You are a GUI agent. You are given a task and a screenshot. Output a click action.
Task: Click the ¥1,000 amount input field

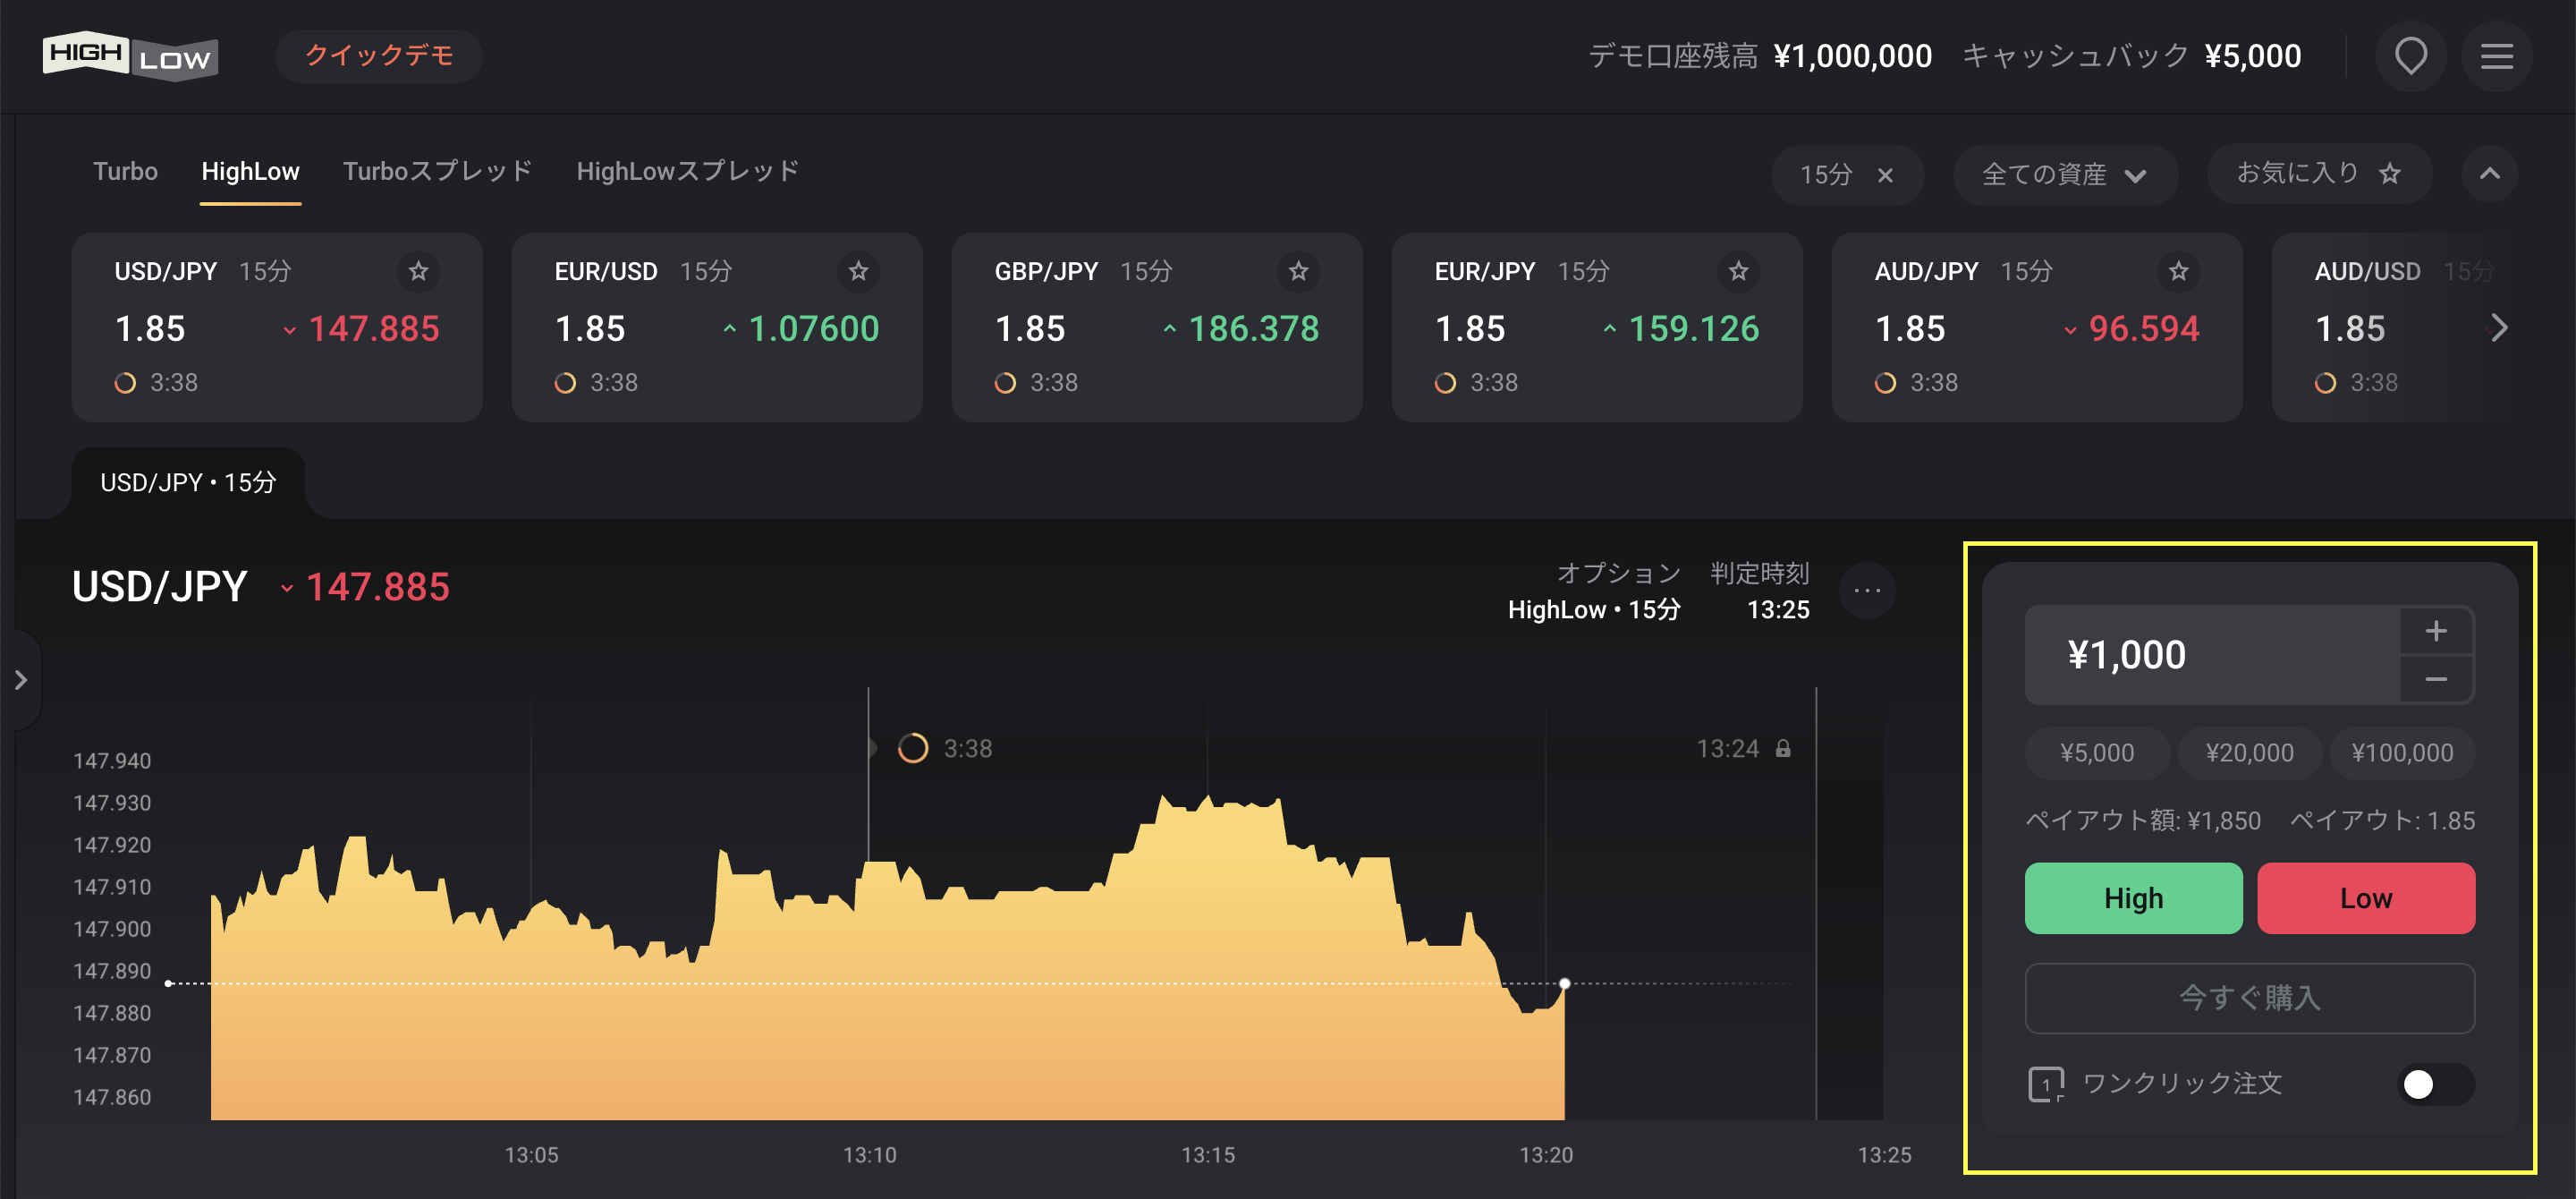coord(2212,655)
